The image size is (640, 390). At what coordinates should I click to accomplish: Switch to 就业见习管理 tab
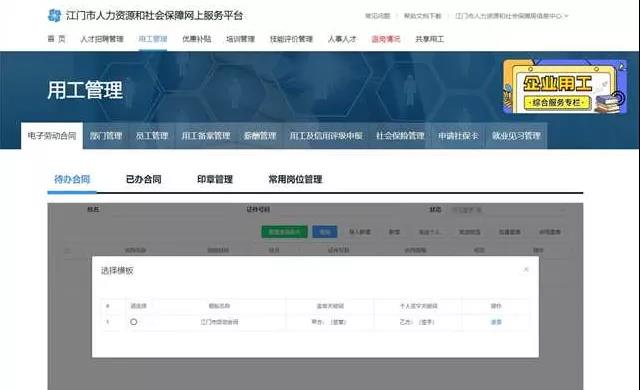pos(516,135)
